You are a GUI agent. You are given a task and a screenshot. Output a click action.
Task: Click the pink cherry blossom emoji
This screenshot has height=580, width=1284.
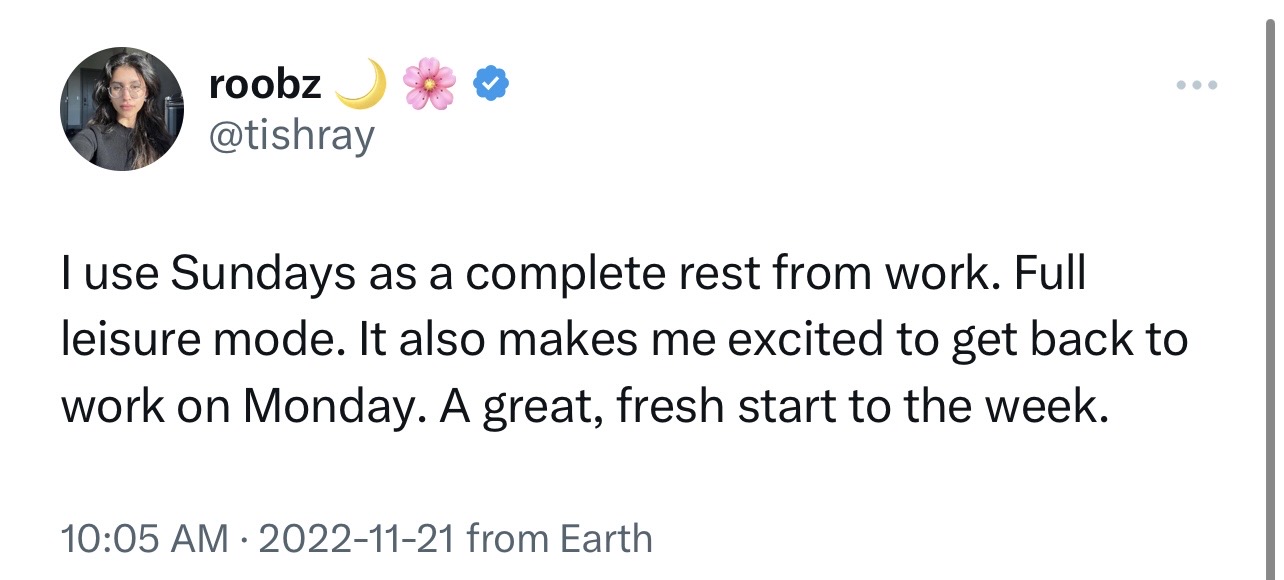pyautogui.click(x=429, y=85)
